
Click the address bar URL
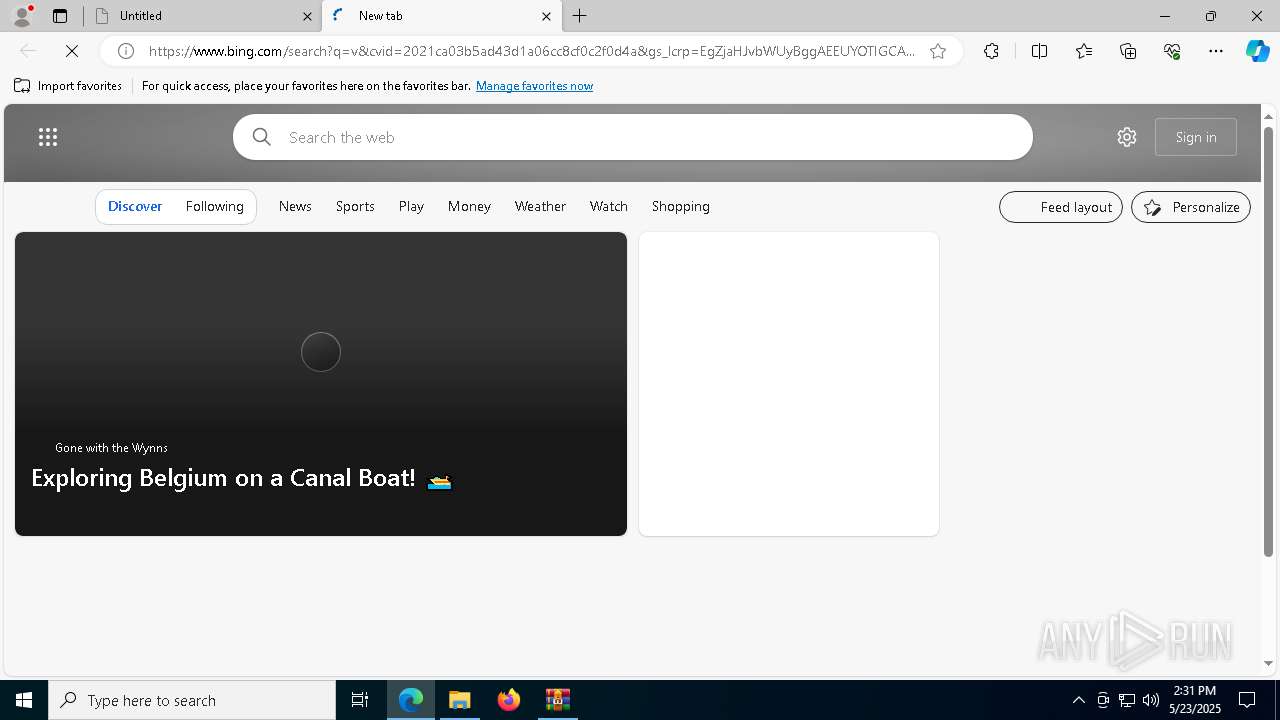pyautogui.click(x=531, y=51)
